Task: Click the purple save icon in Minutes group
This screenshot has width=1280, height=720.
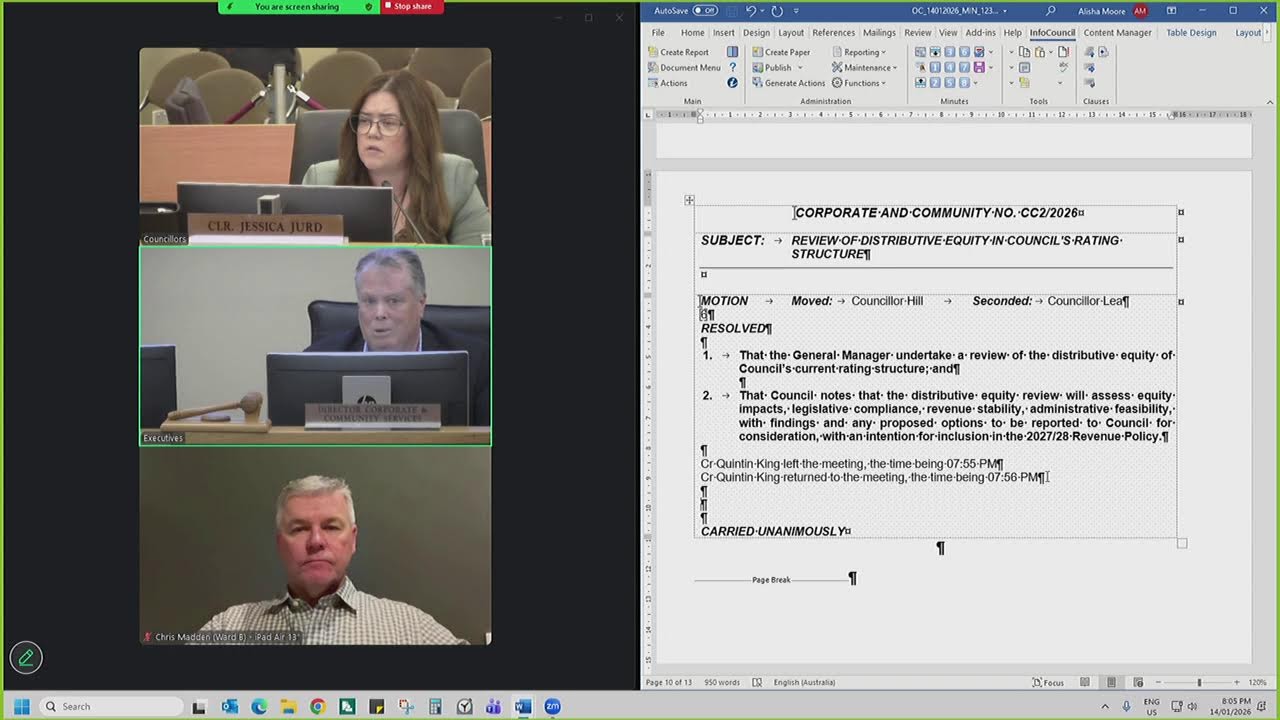Action: 979,68
